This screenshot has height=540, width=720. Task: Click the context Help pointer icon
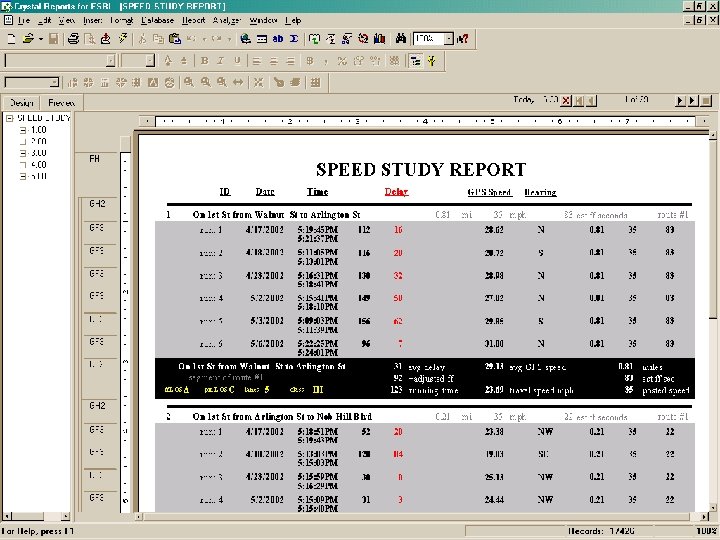463,39
